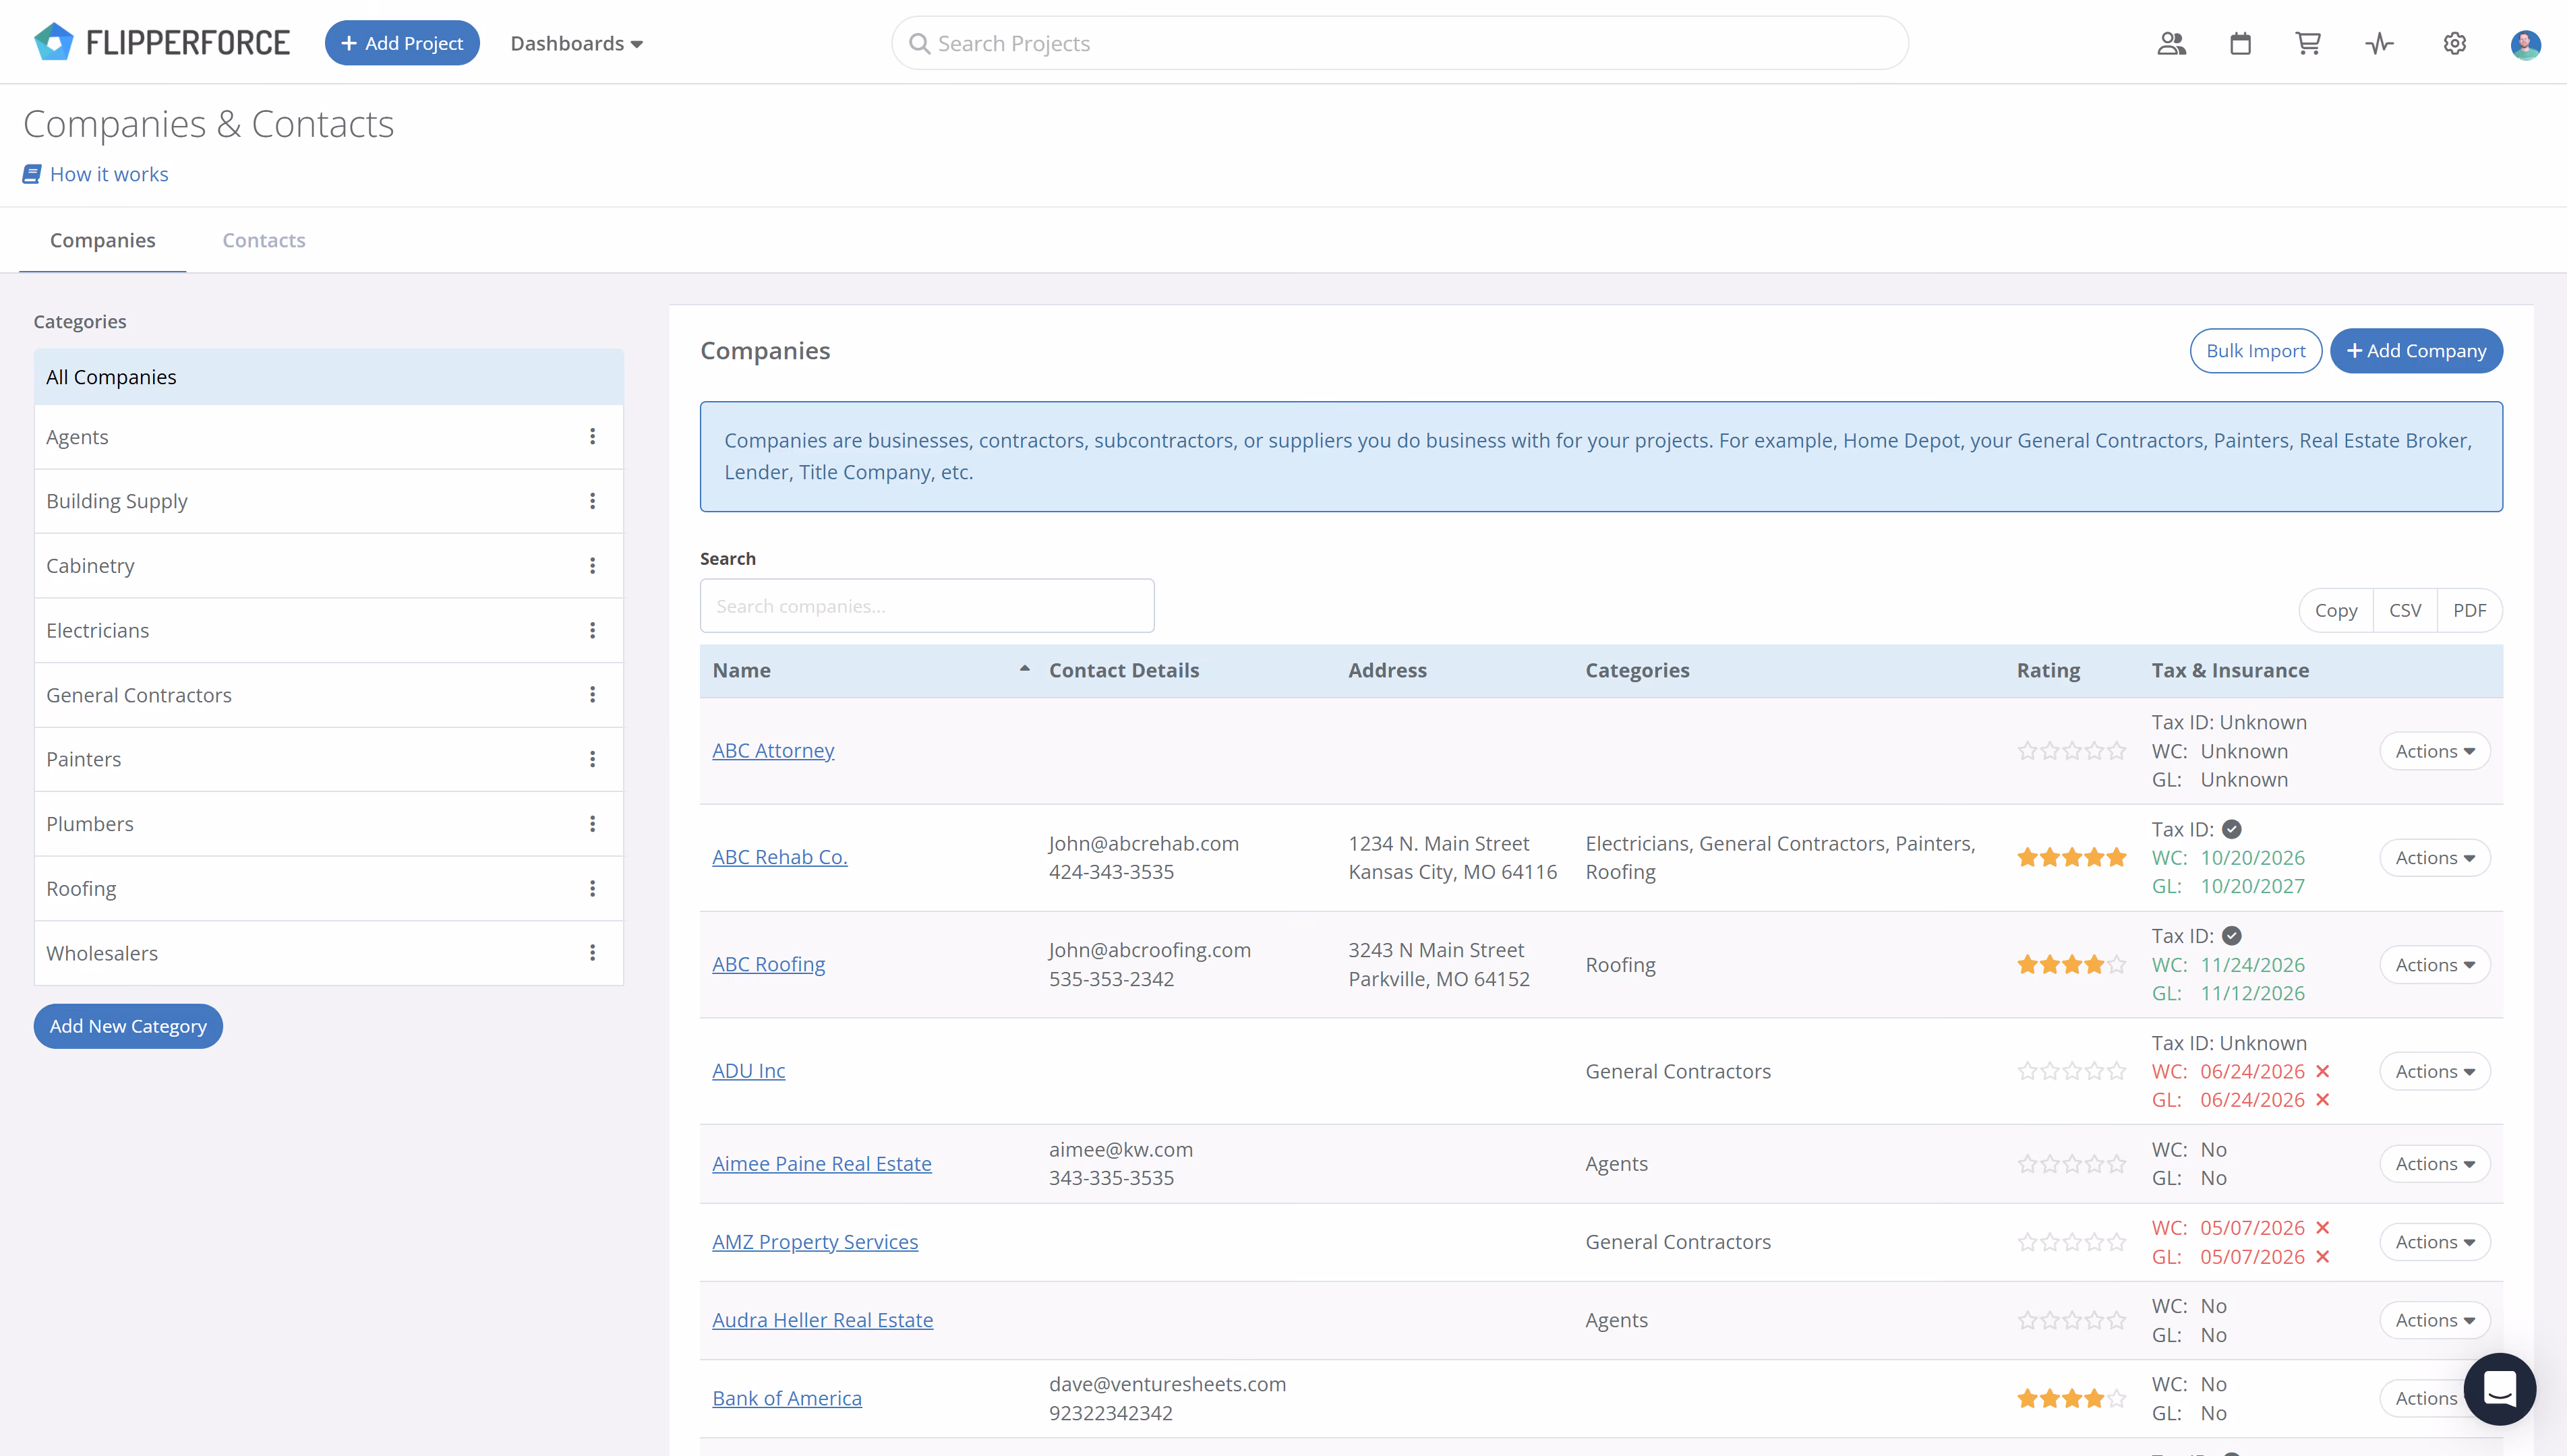
Task: Open Actions dropdown for Aimee Paine Real Estate
Action: (2434, 1164)
